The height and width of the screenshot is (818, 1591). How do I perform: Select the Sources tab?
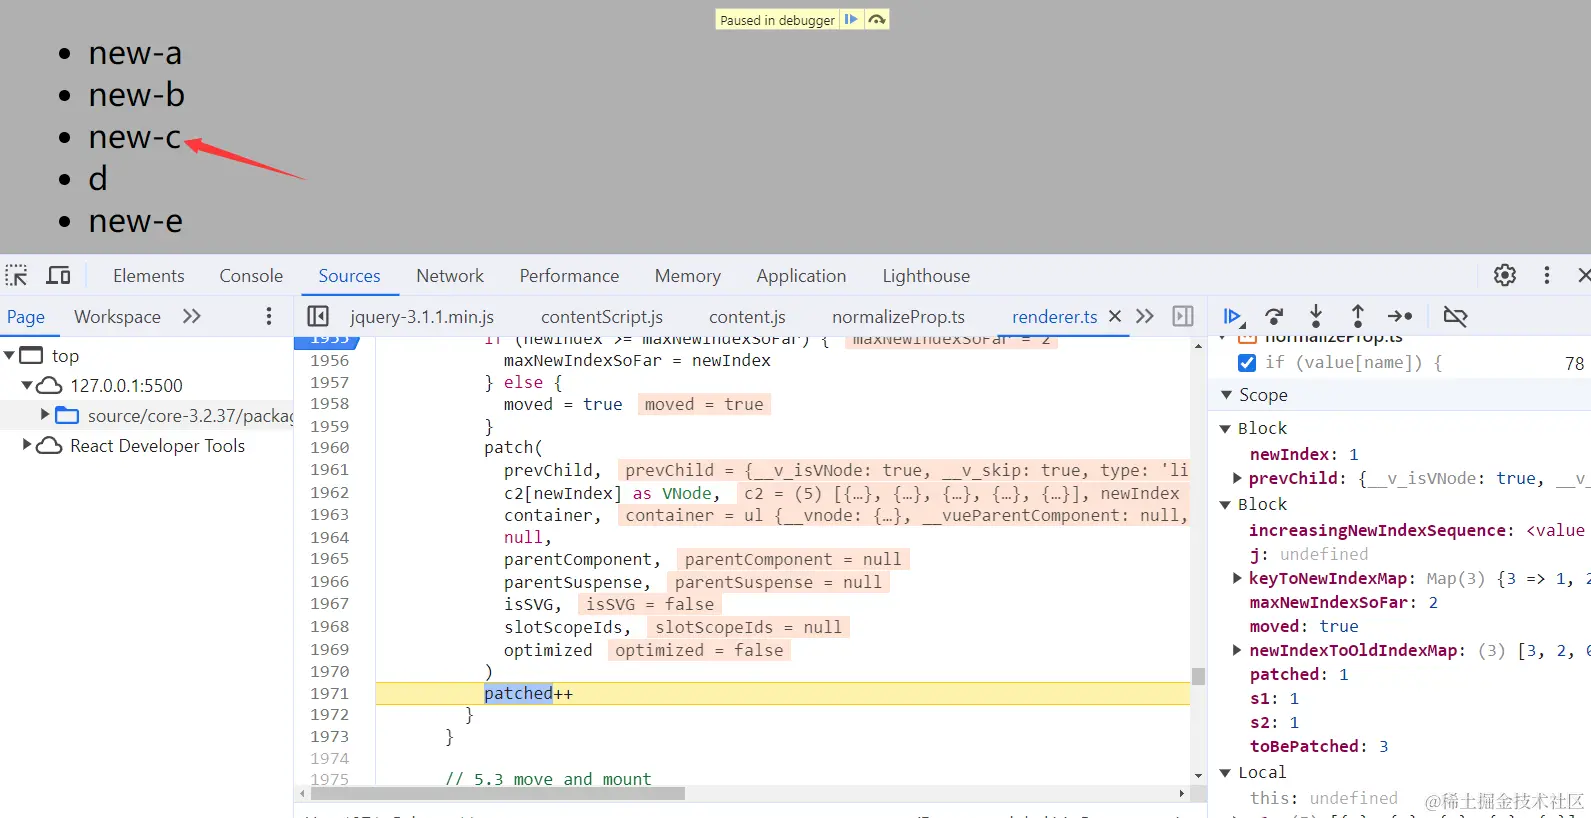[349, 275]
